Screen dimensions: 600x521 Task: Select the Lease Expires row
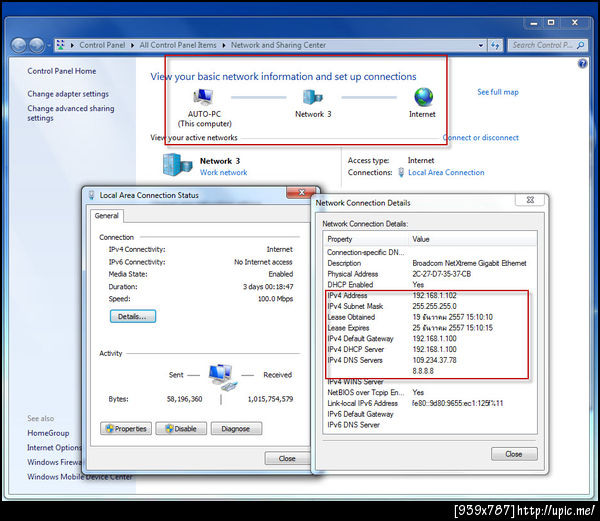[x=430, y=328]
